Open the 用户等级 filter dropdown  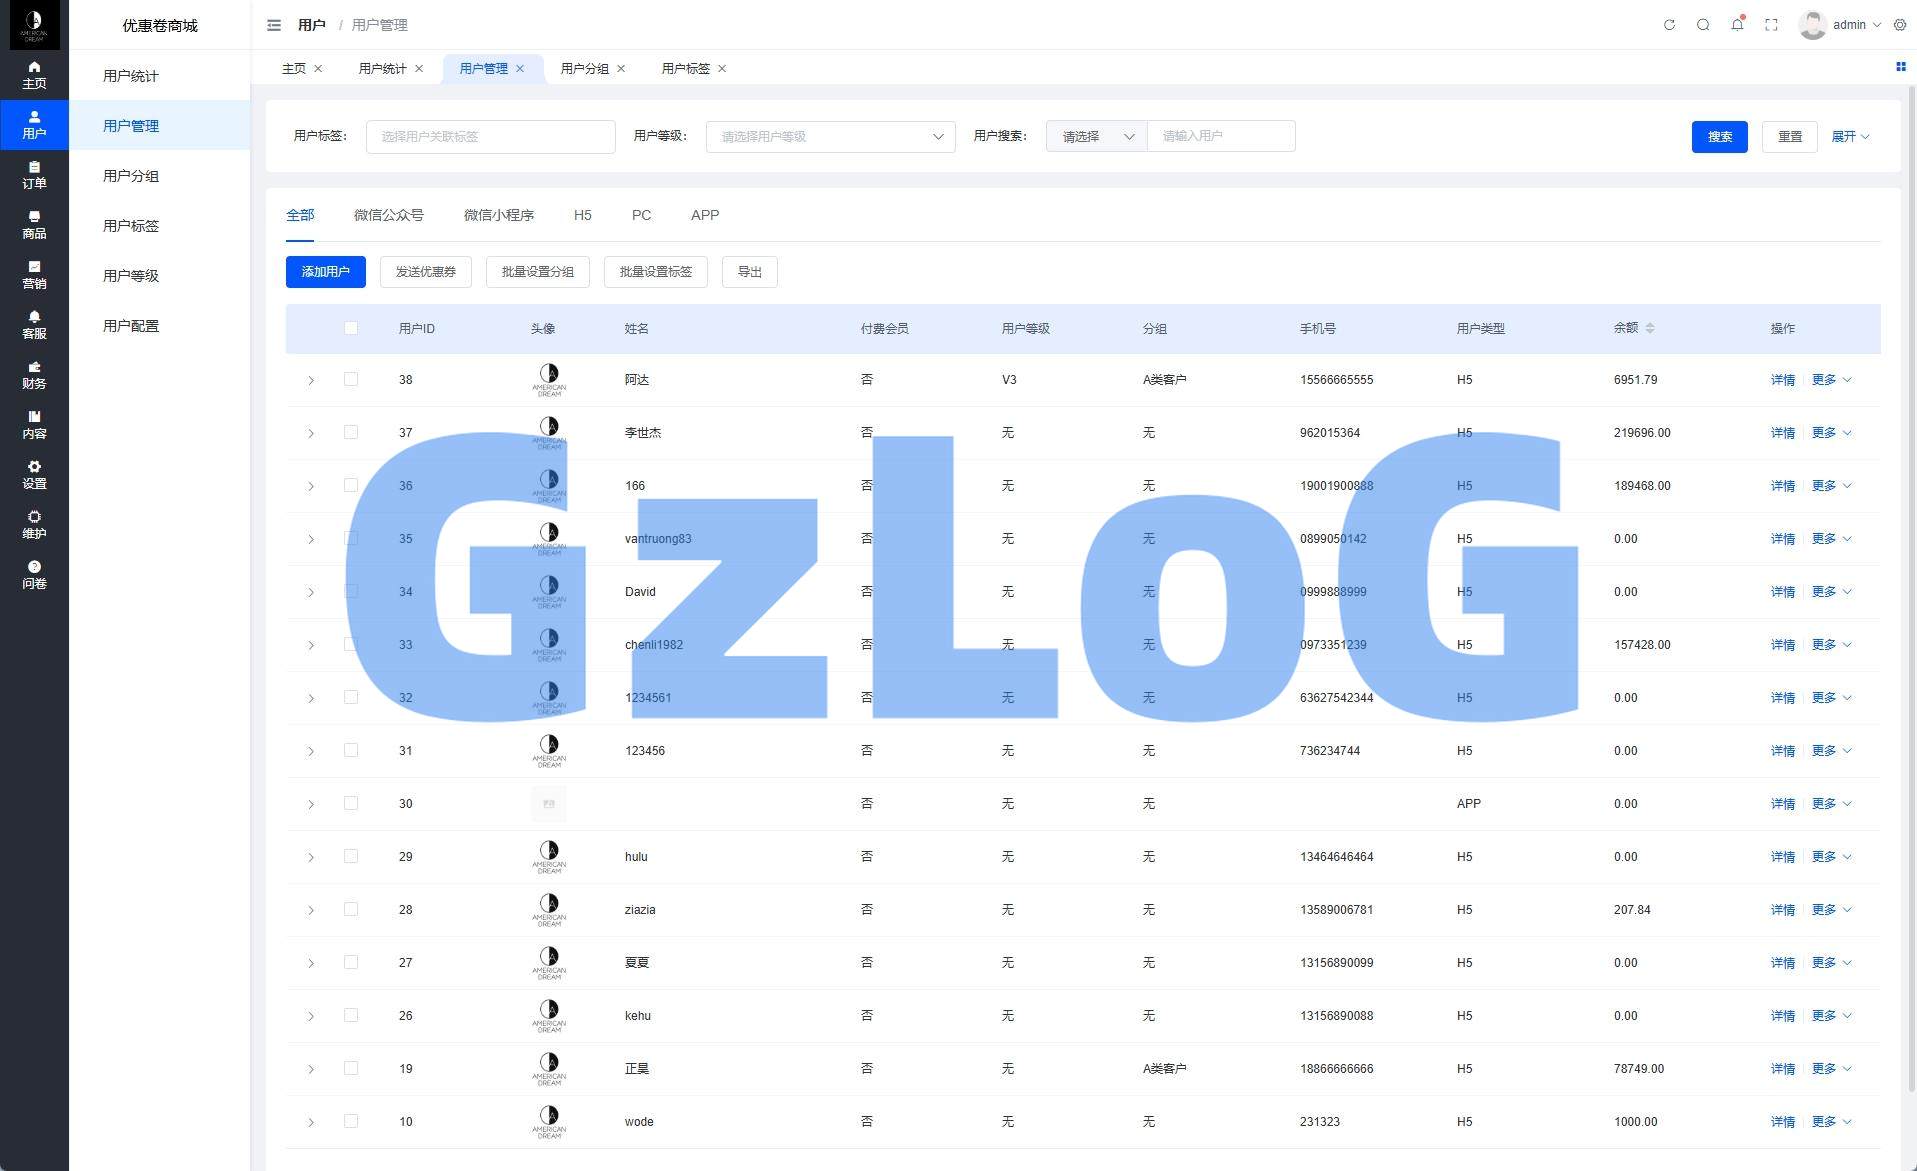830,137
